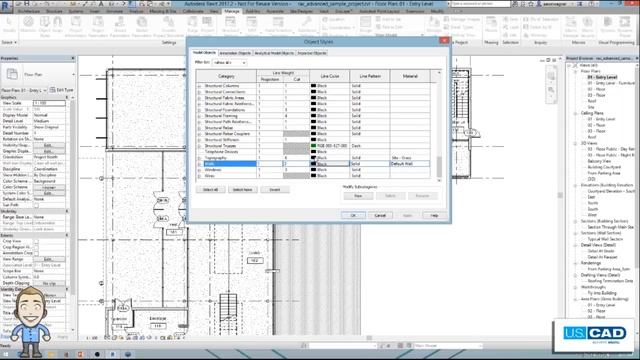Click the Invert button

pos(275,190)
